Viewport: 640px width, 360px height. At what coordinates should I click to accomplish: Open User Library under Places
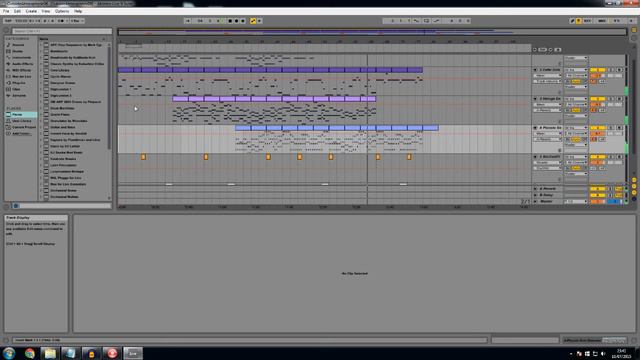pyautogui.click(x=21, y=121)
